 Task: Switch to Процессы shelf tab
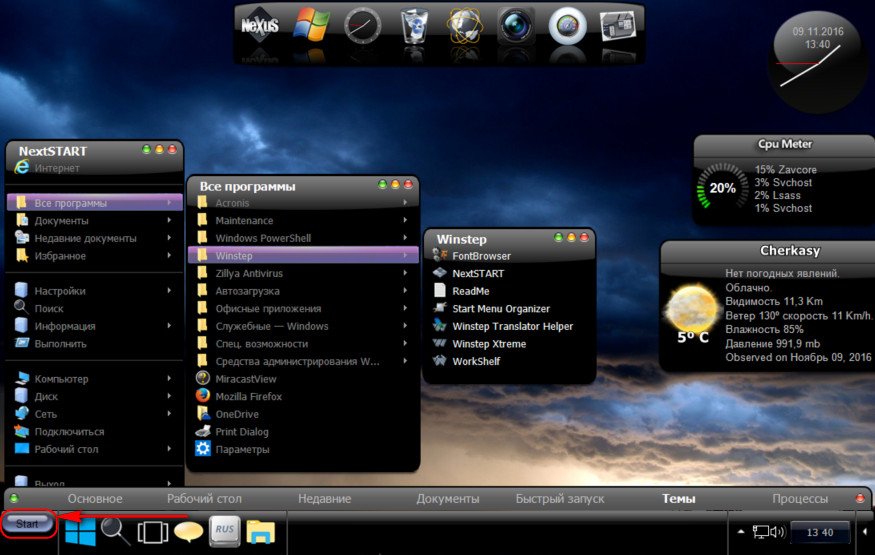(x=800, y=499)
